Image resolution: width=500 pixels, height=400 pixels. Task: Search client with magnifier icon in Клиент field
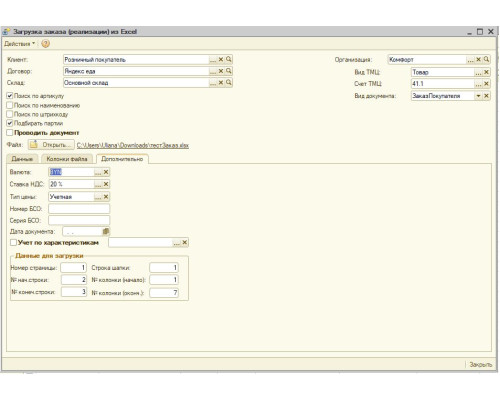click(229, 59)
